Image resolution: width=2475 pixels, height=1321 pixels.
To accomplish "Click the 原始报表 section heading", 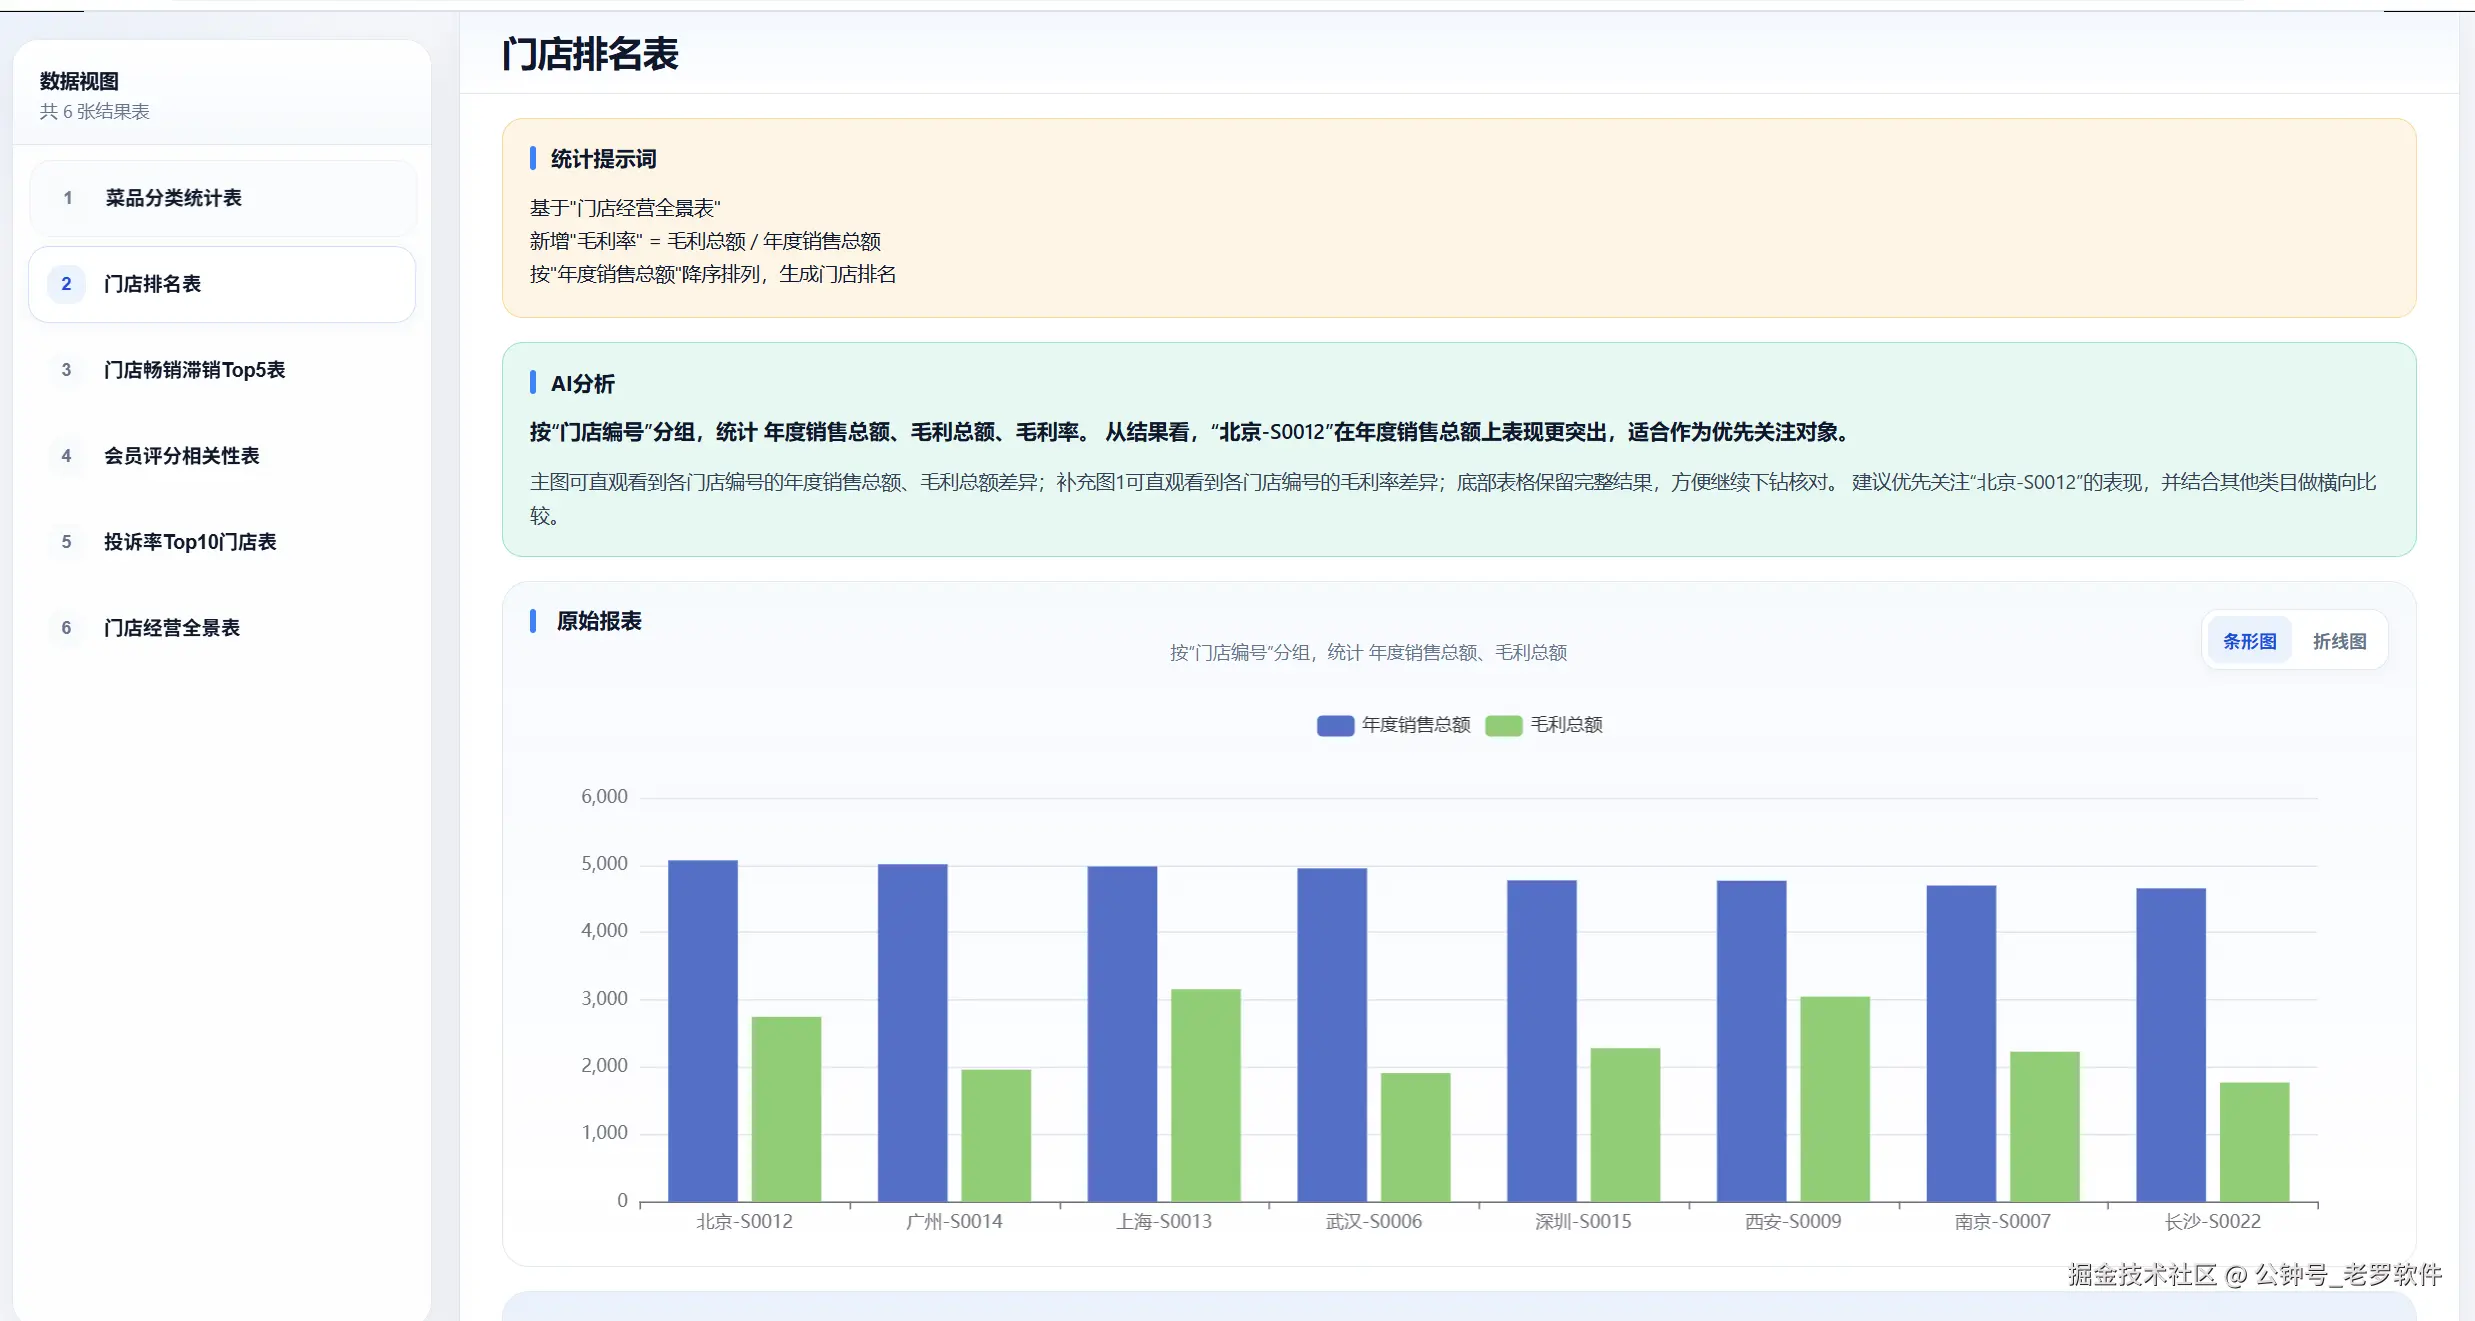I will coord(599,621).
